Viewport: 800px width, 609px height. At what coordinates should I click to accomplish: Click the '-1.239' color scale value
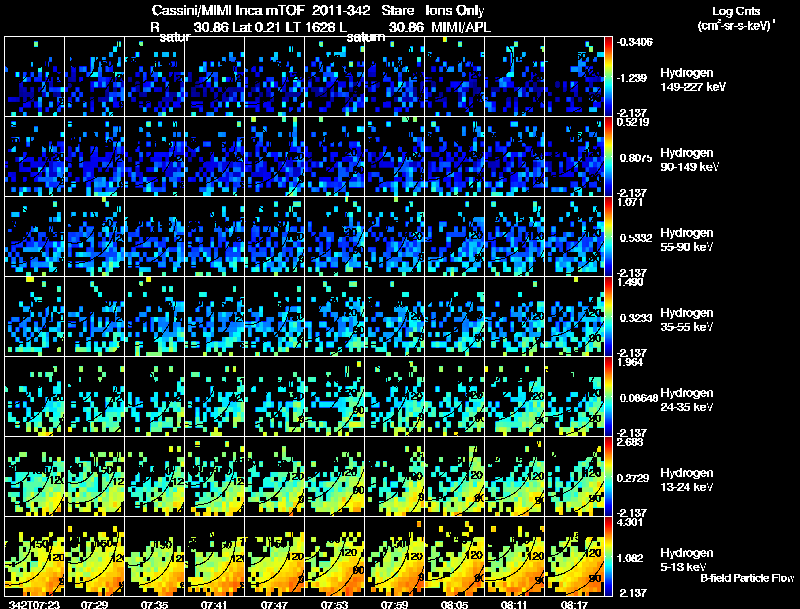click(x=631, y=78)
